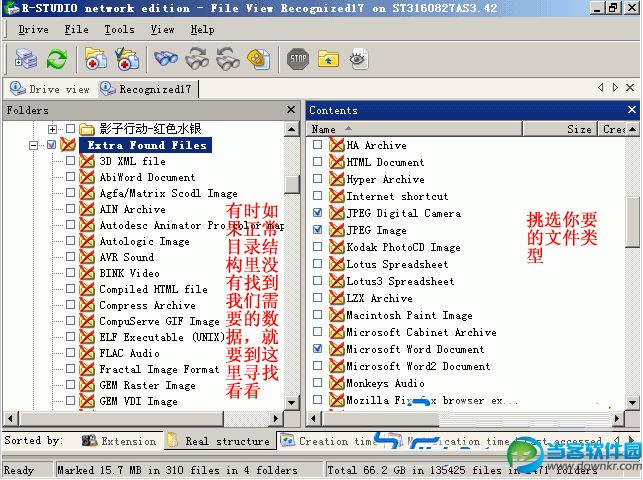Click the Extra Found Files crossed folder icon
Screen dimensions: 643x480
click(x=68, y=145)
